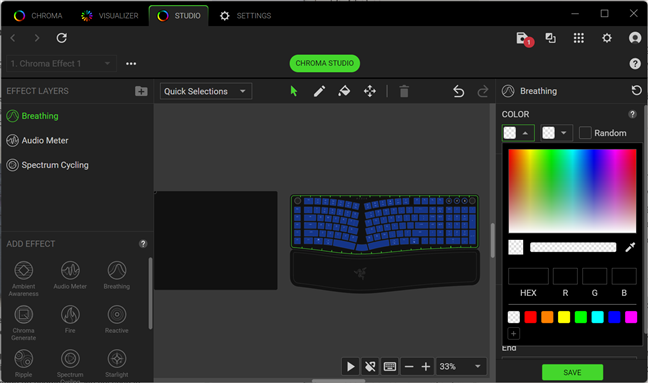The image size is (648, 383).
Task: Pick the red preset swatch
Action: click(530, 317)
